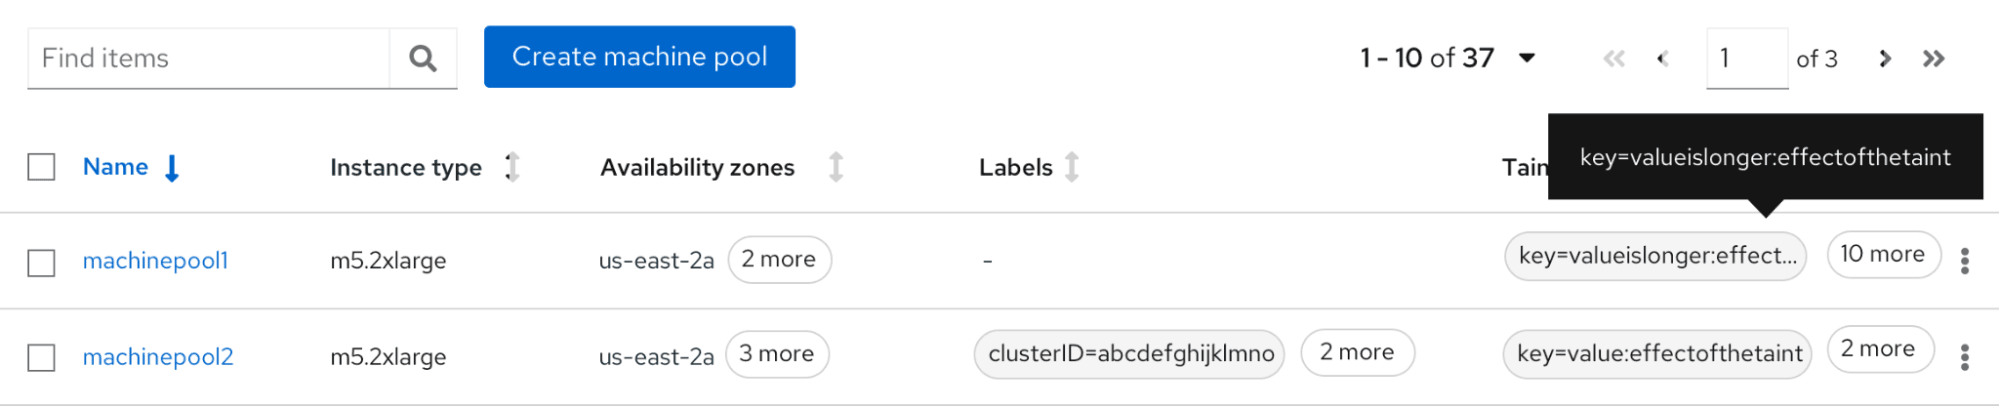The image size is (1999, 407).
Task: Open the items per page dropdown
Action: point(1526,58)
